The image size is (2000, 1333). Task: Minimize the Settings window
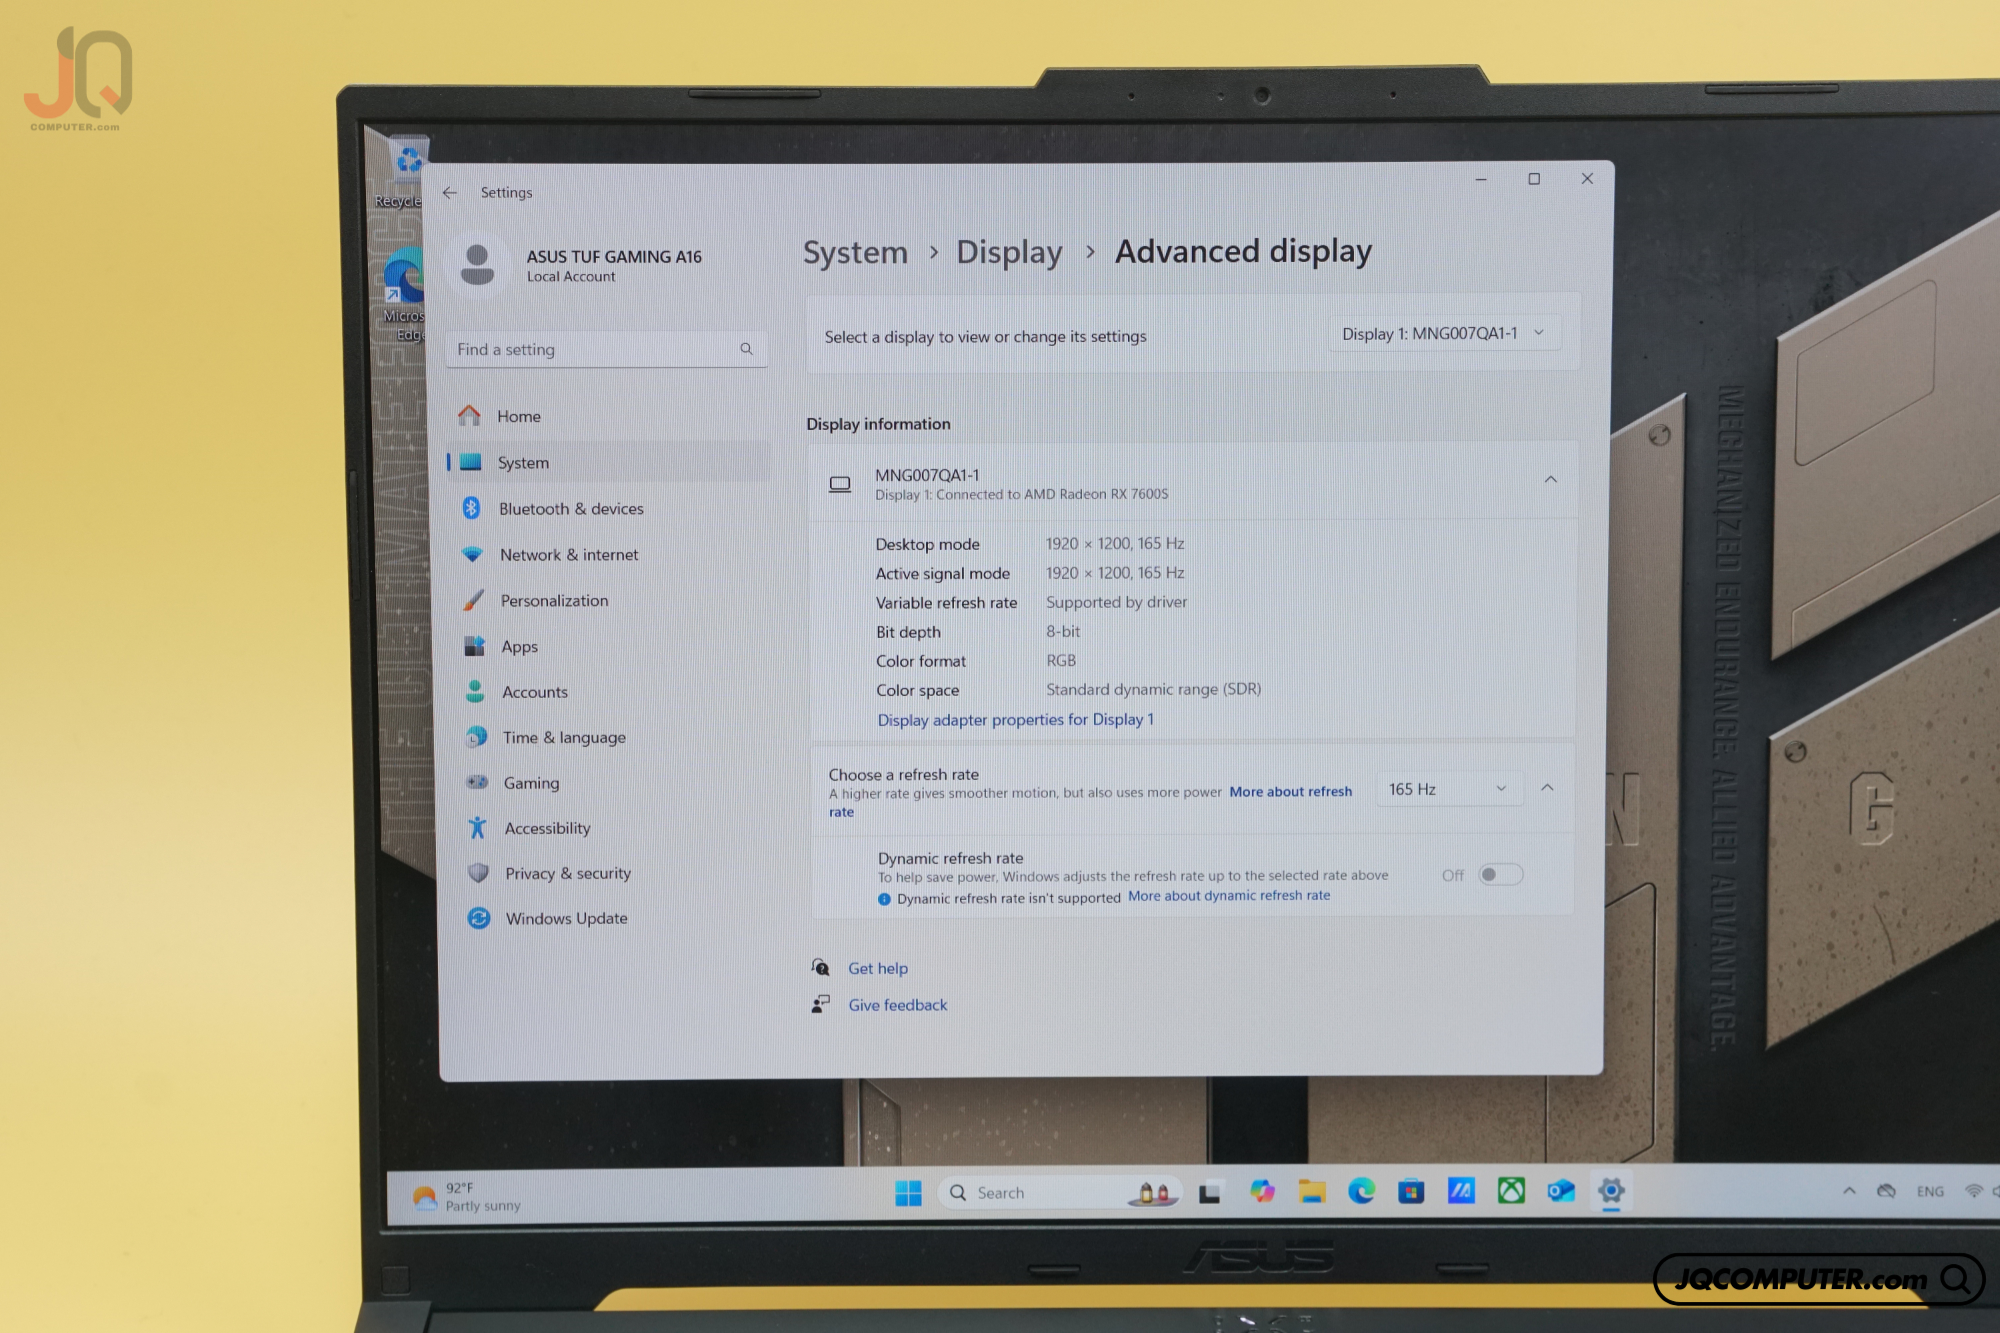click(1481, 180)
